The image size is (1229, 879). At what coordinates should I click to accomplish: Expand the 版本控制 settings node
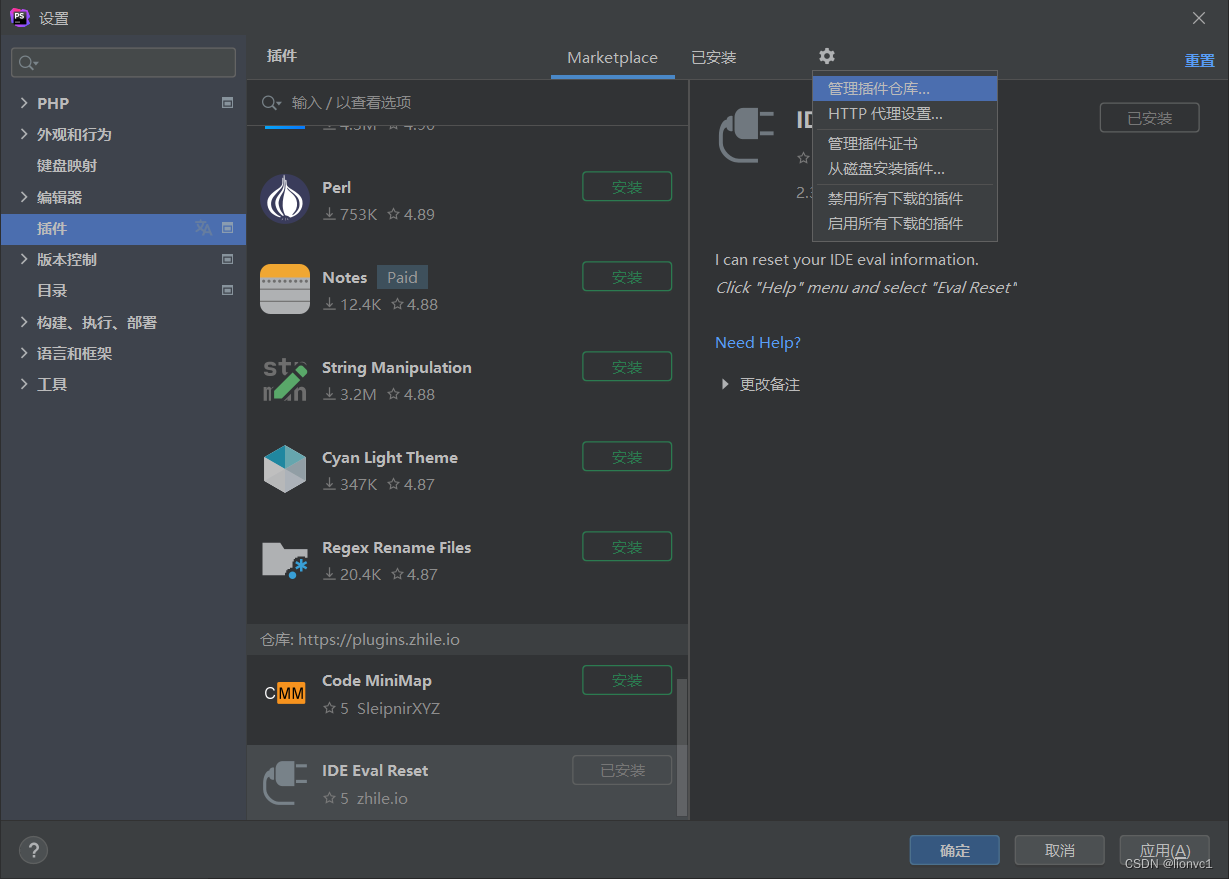click(x=24, y=259)
